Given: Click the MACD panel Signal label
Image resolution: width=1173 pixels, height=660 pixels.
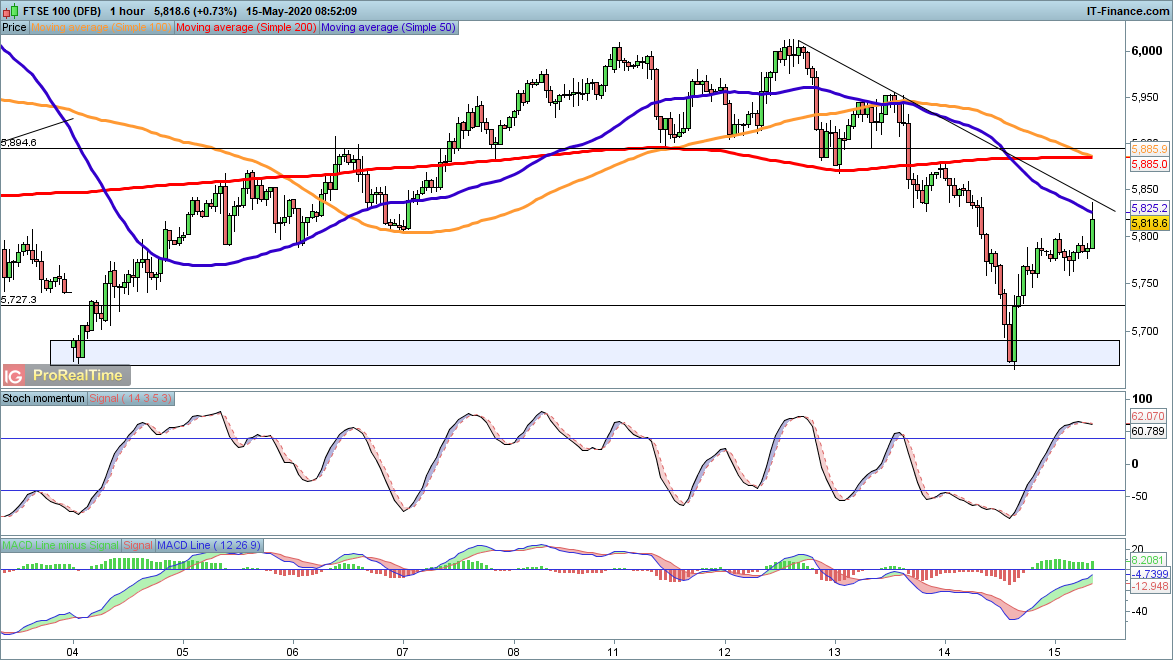Looking at the screenshot, I should 138,546.
